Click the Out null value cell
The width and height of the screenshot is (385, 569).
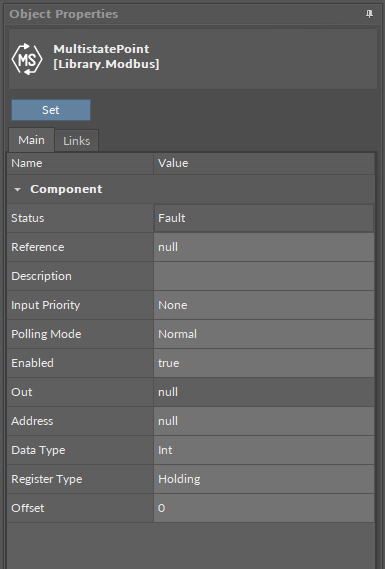point(264,392)
